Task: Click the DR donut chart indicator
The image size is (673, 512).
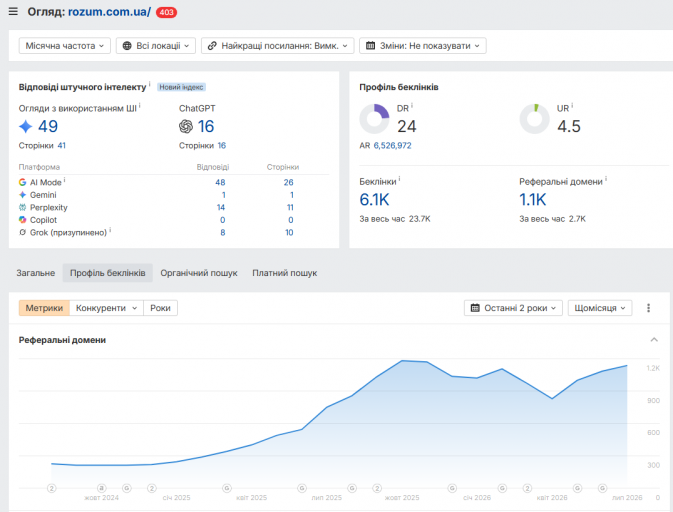Action: point(374,119)
